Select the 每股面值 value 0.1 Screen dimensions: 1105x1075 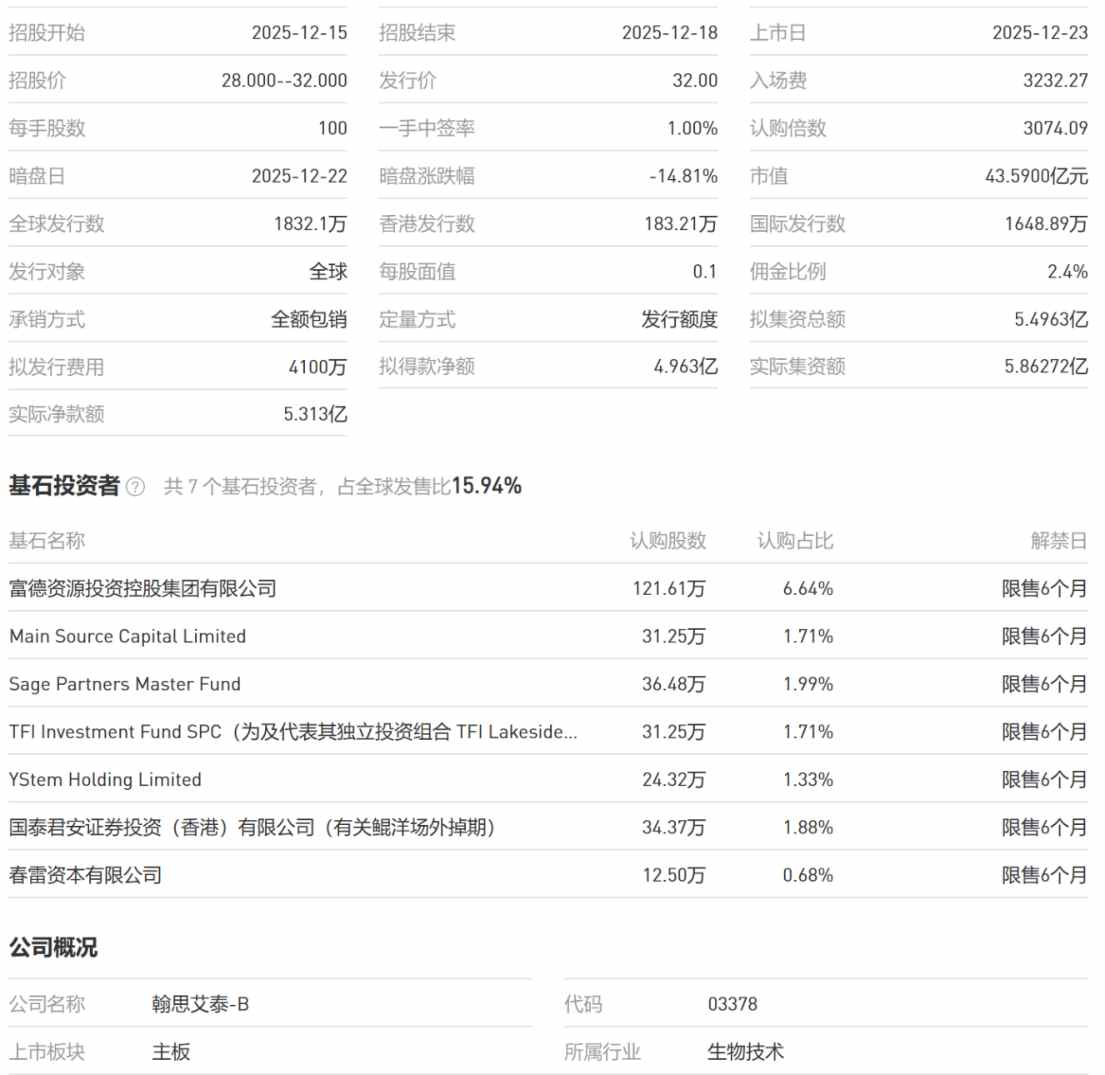pyautogui.click(x=705, y=271)
